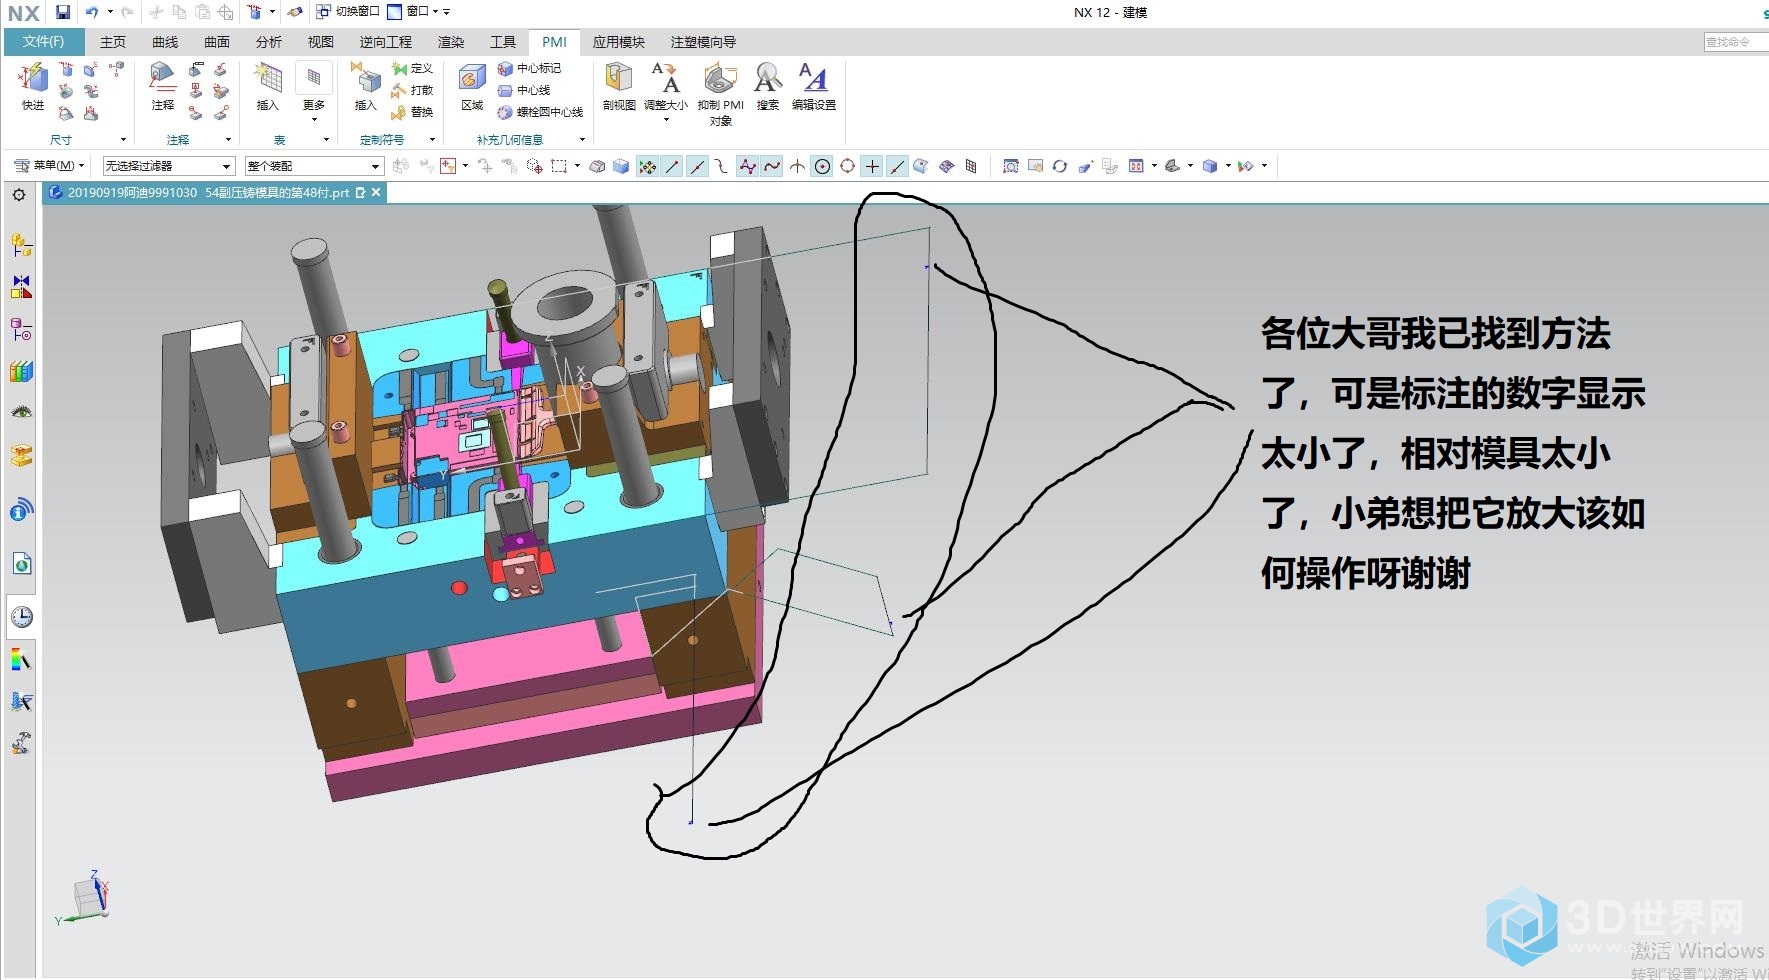Select the open part document tab
The height and width of the screenshot is (980, 1769).
(215, 193)
